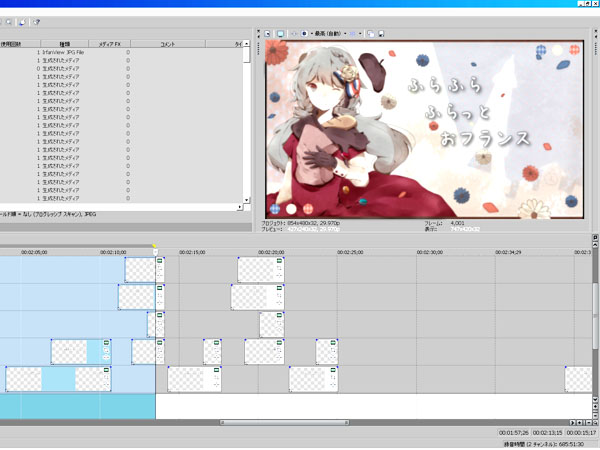Click timeline ruler at 00:02:30;00
This screenshot has height=450, width=600.
pos(430,252)
